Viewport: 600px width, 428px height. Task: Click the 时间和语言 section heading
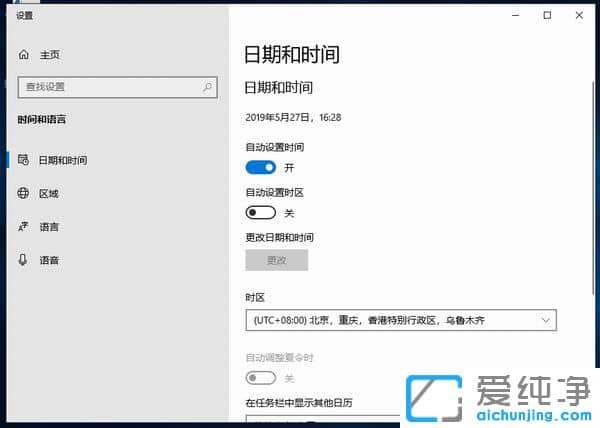(x=42, y=119)
